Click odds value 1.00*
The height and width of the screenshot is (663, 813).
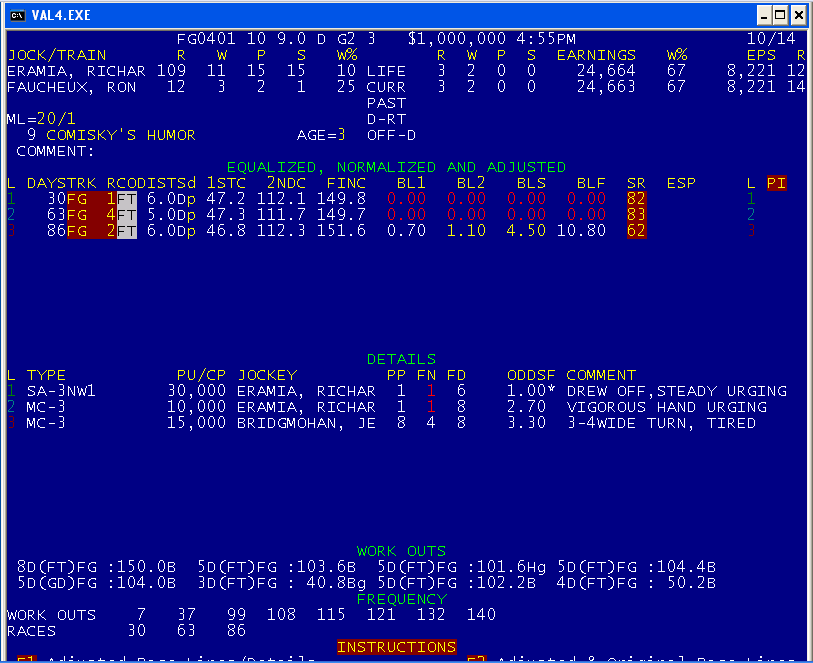(531, 391)
